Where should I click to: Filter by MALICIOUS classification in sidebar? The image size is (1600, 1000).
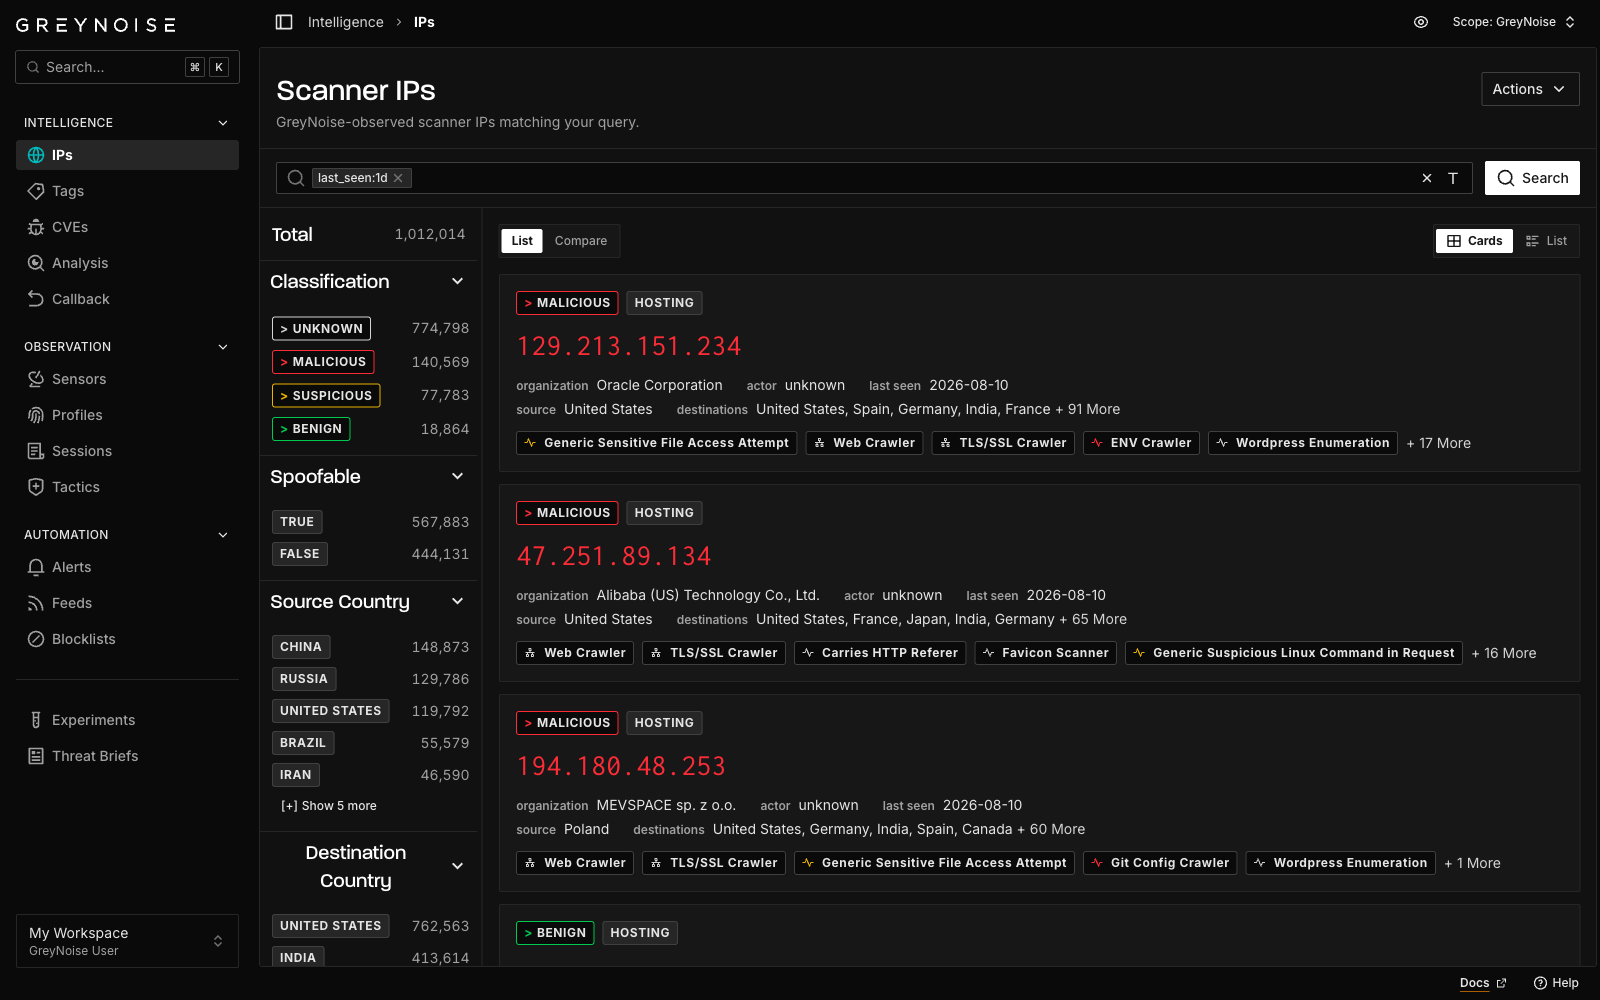(323, 362)
